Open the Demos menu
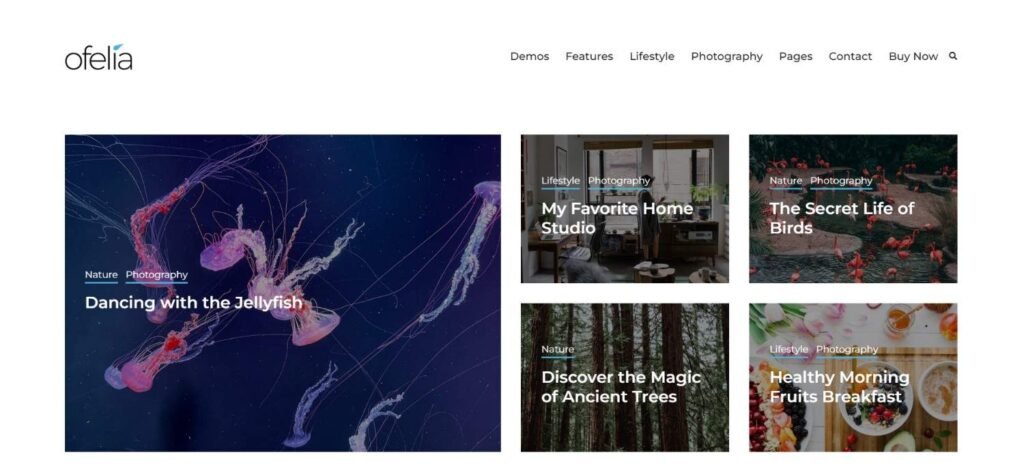The width and height of the screenshot is (1024, 466). pyautogui.click(x=529, y=57)
